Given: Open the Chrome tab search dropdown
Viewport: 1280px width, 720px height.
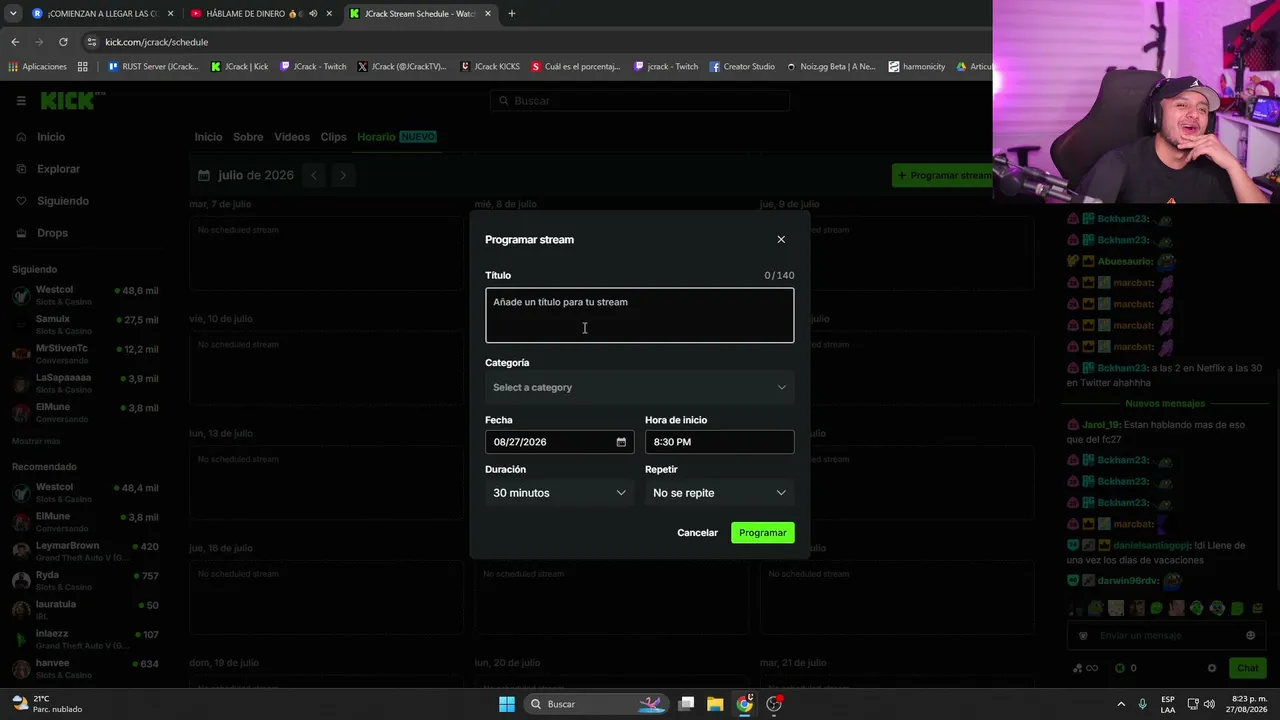Looking at the screenshot, I should (x=13, y=14).
